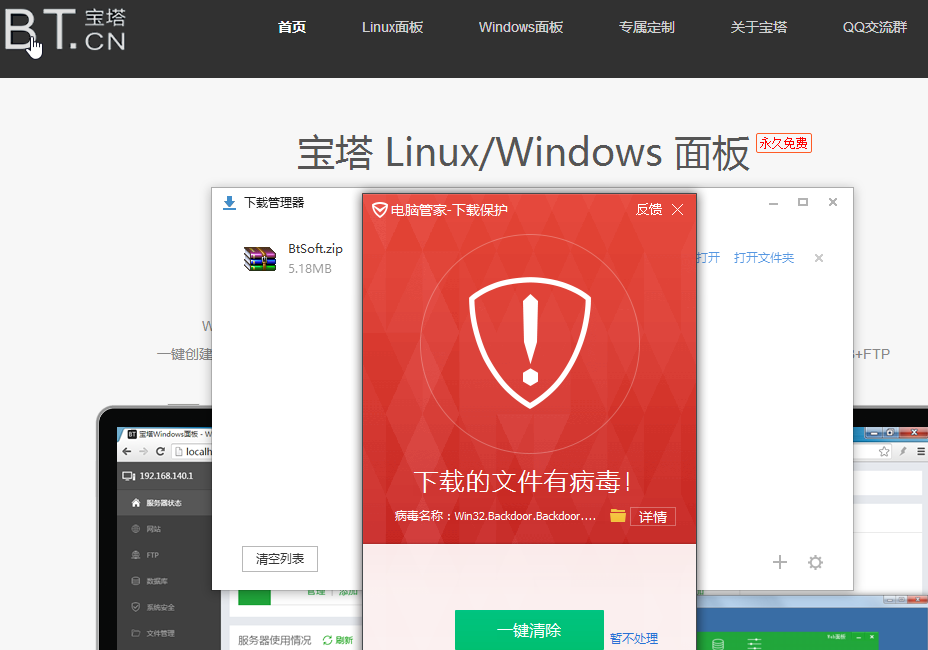928x650 pixels.
Task: Click the 电脑管家 shield logo icon
Action: point(379,210)
